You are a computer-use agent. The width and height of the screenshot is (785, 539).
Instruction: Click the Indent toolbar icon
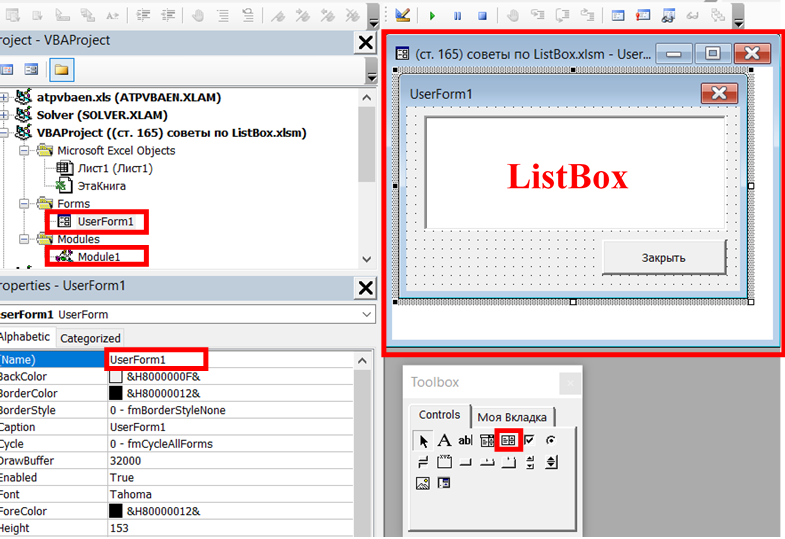pyautogui.click(x=143, y=16)
